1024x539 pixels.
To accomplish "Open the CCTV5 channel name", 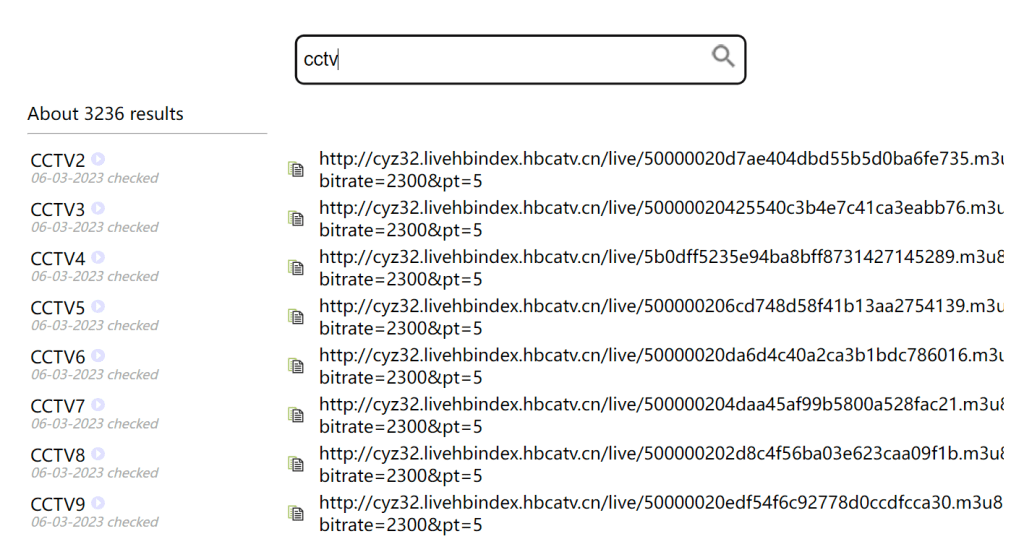I will (x=57, y=307).
